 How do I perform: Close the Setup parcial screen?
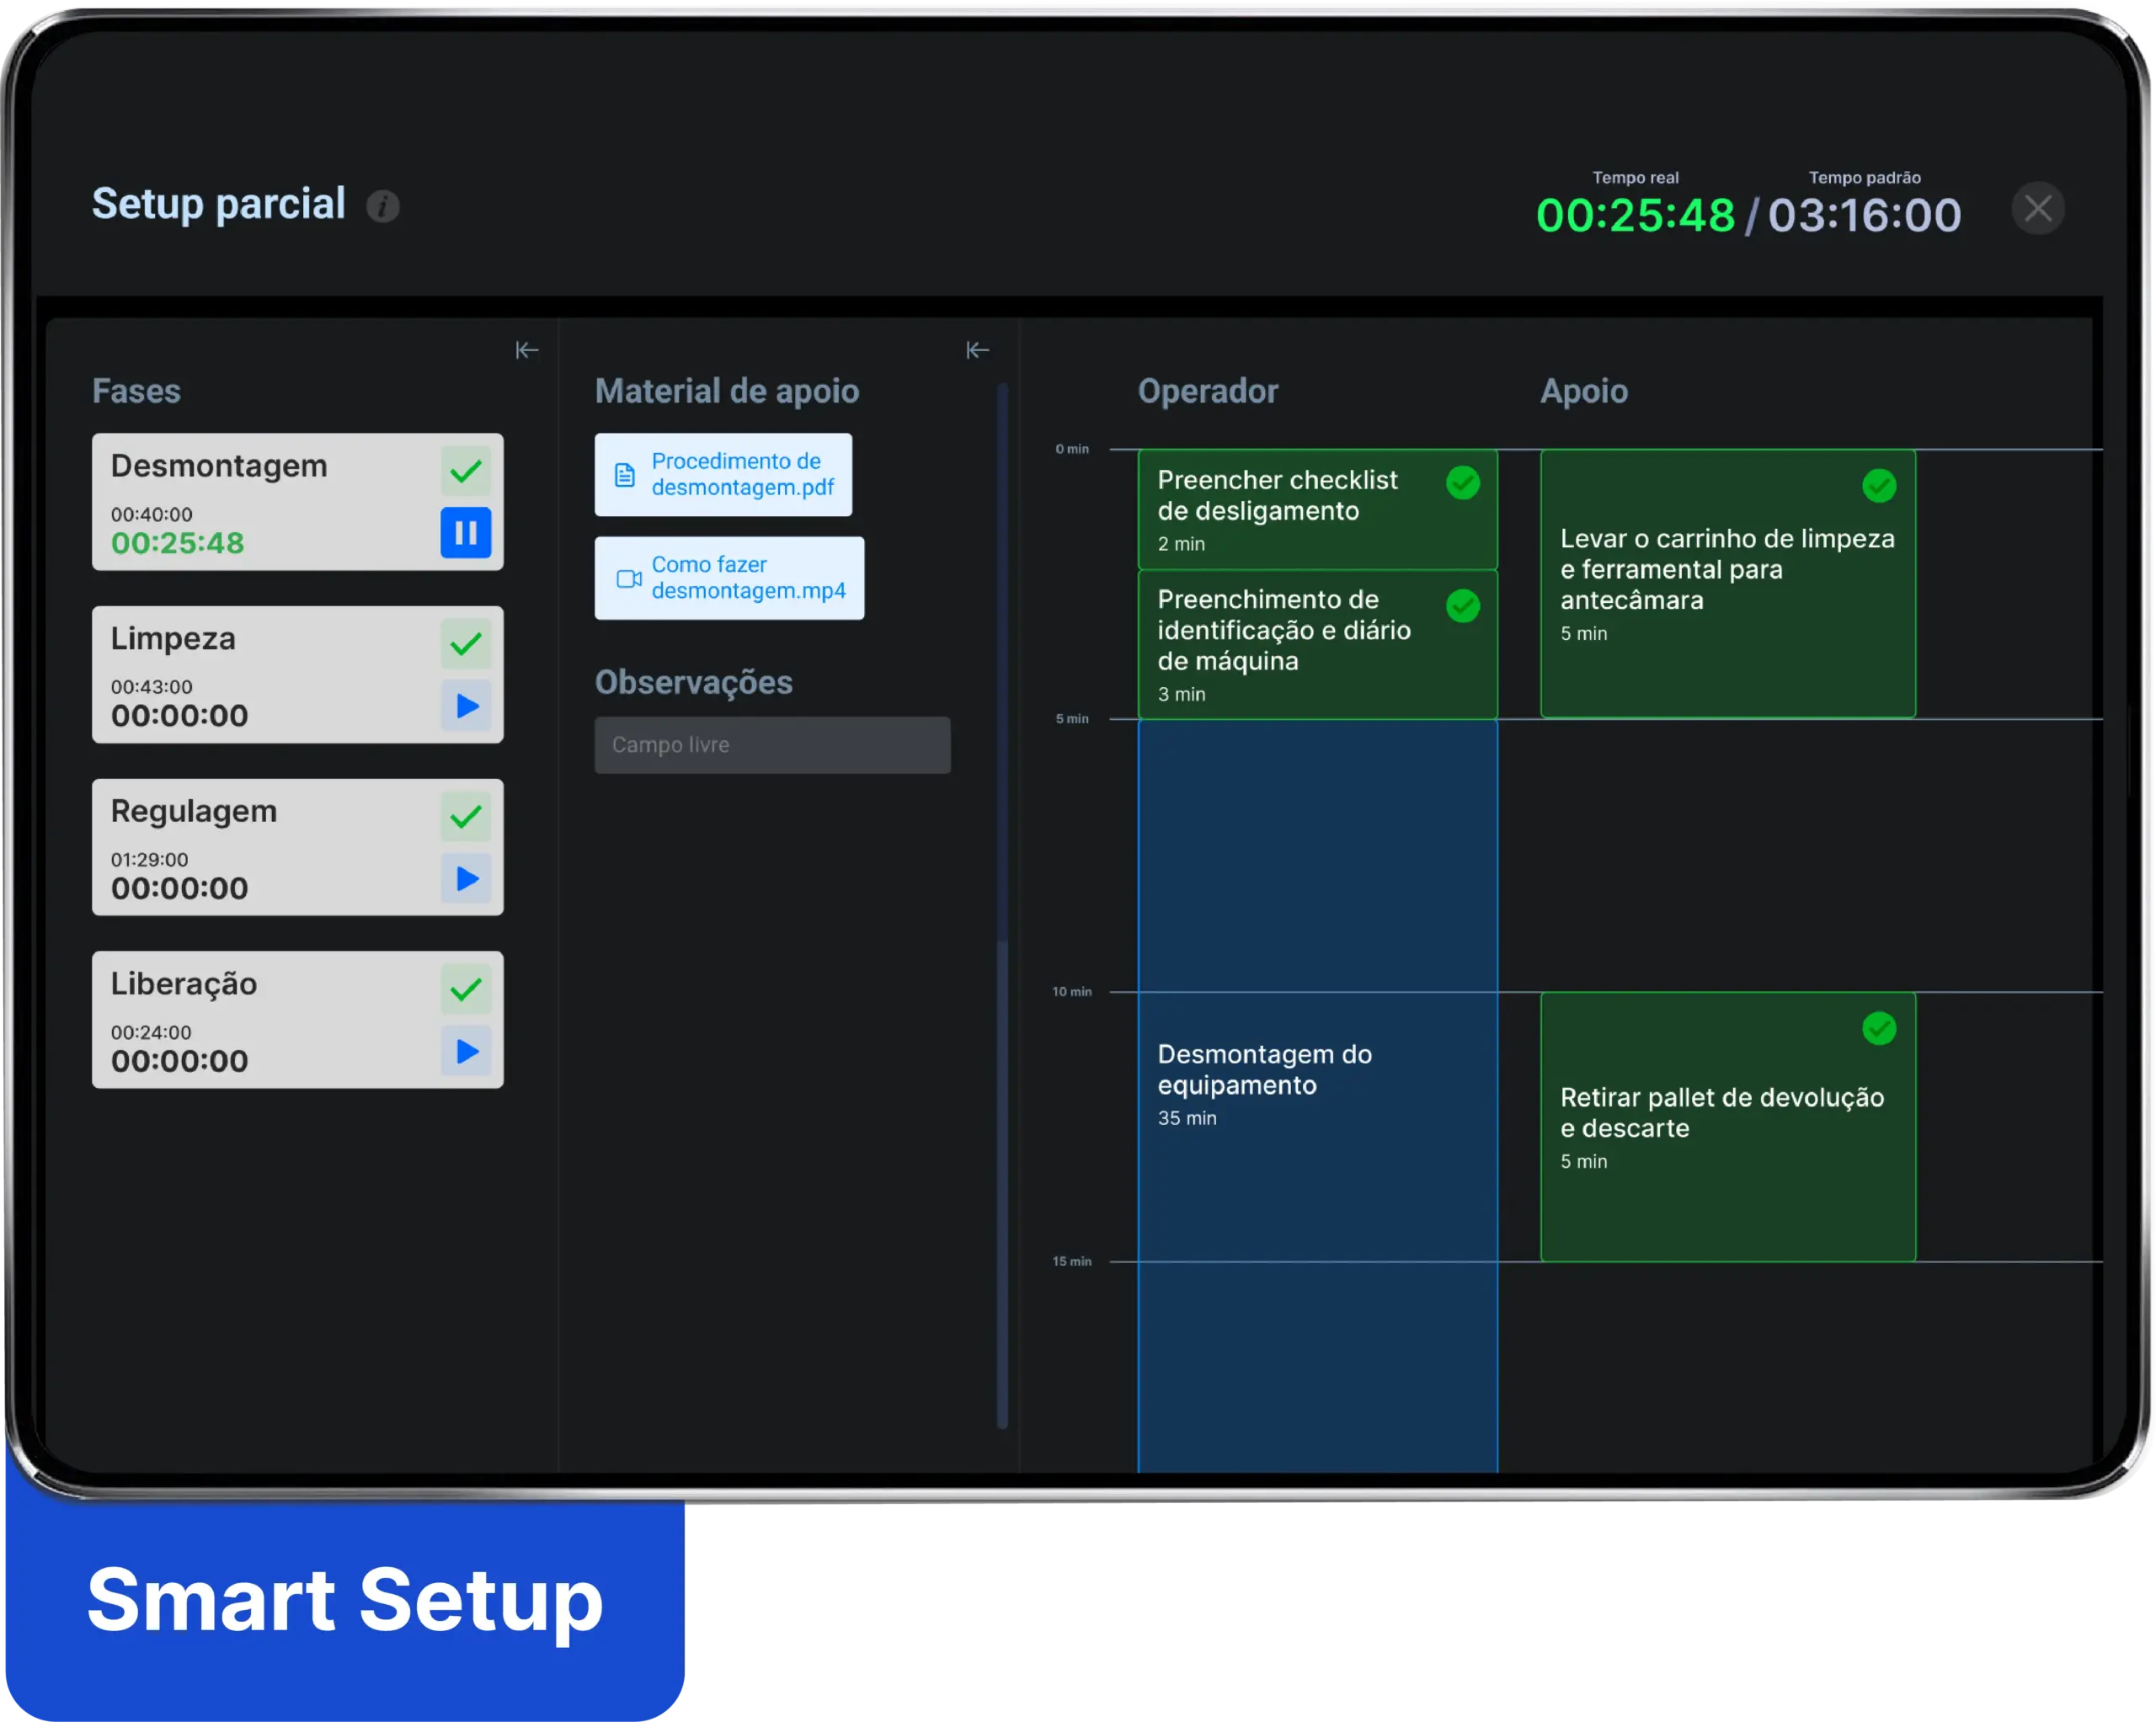(2037, 208)
